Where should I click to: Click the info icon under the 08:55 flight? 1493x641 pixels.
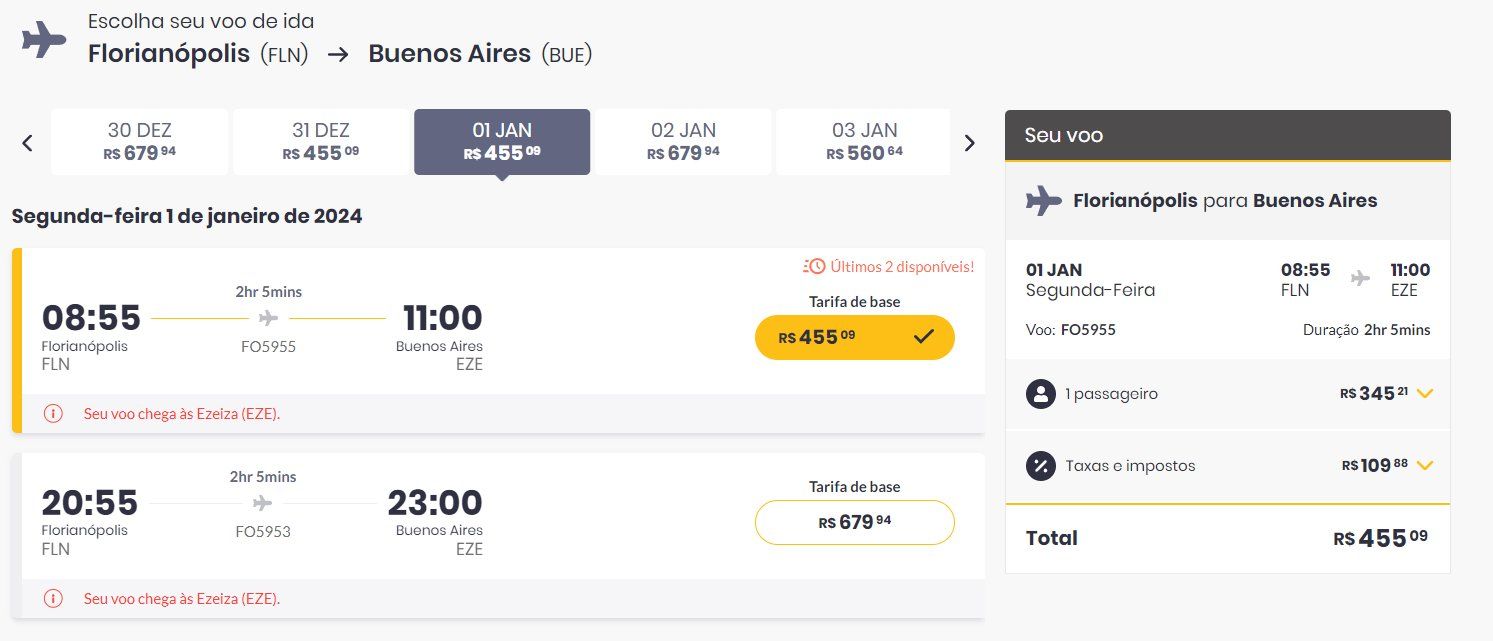[x=53, y=414]
